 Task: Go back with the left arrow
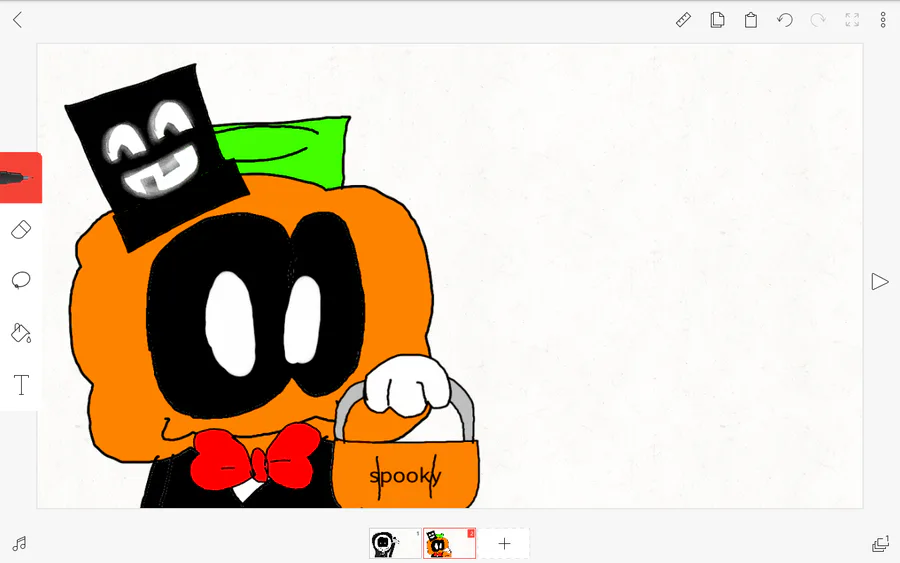tap(17, 20)
